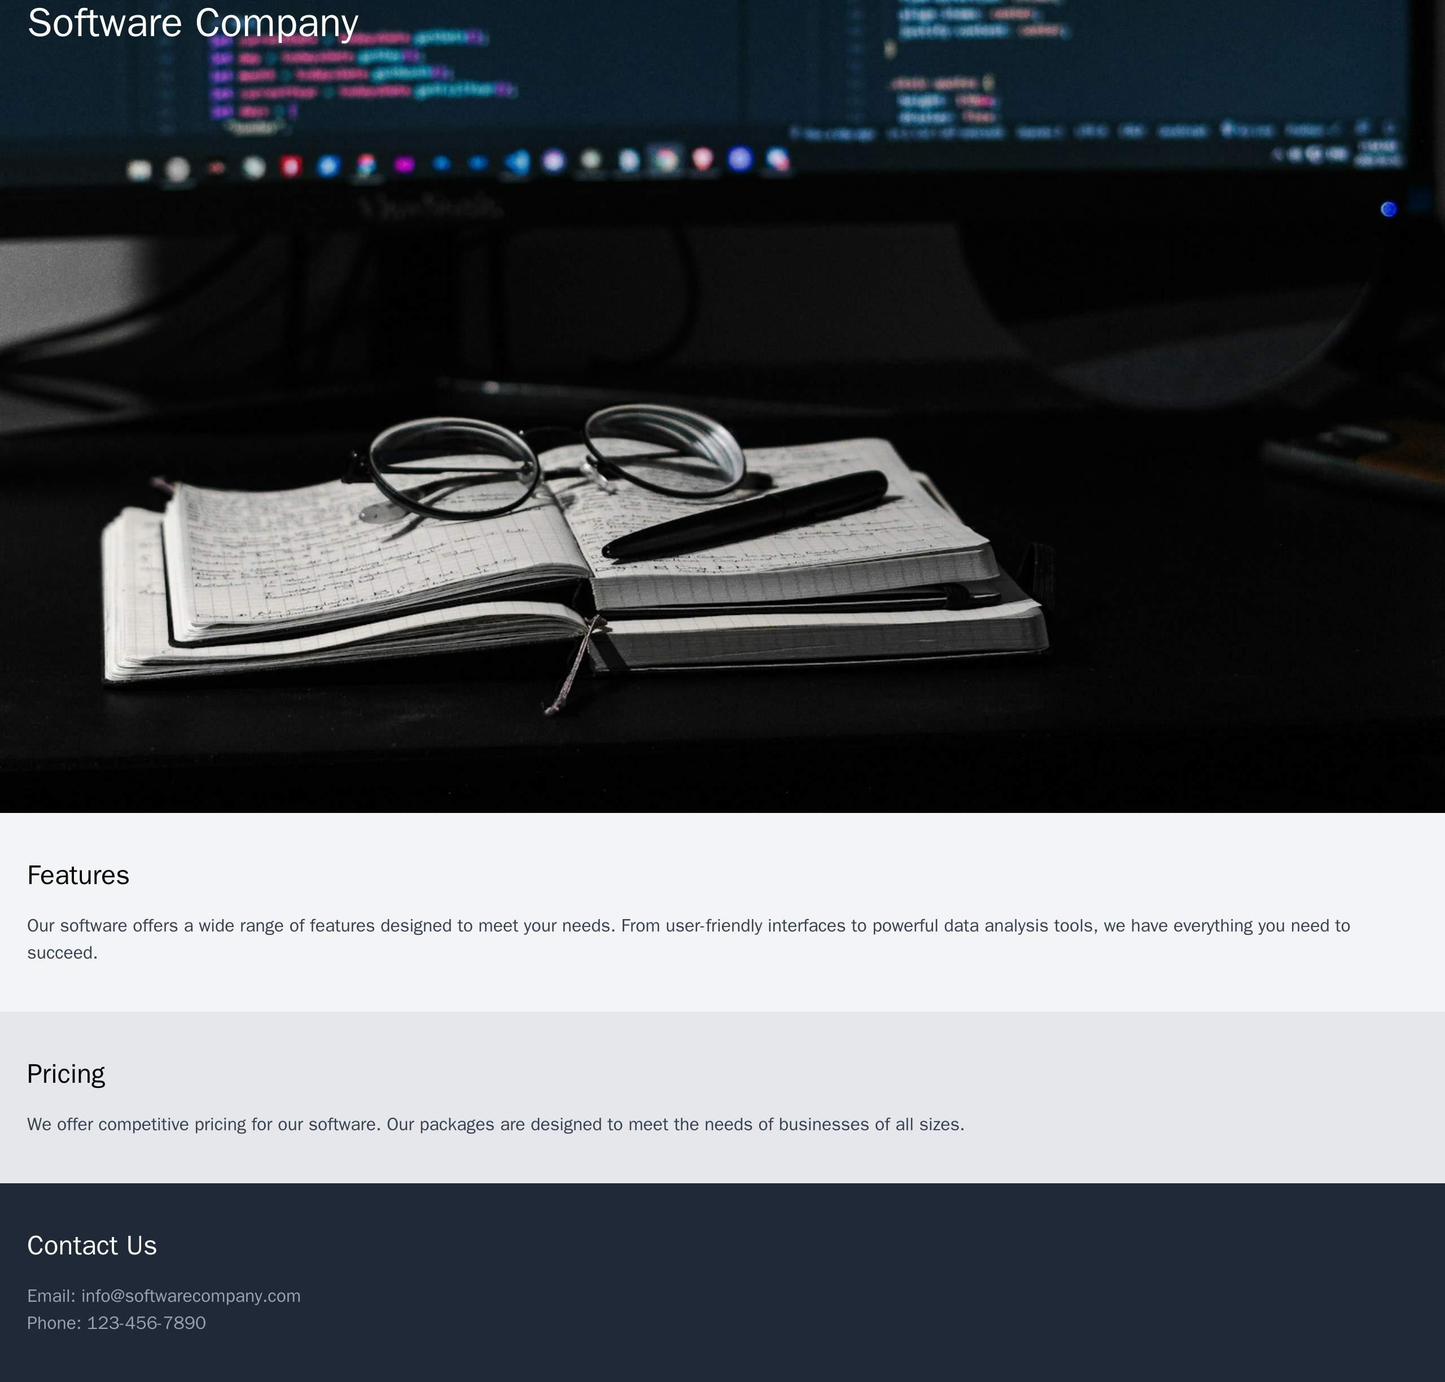Click the 123-456-7890 phone number

pos(145,1323)
